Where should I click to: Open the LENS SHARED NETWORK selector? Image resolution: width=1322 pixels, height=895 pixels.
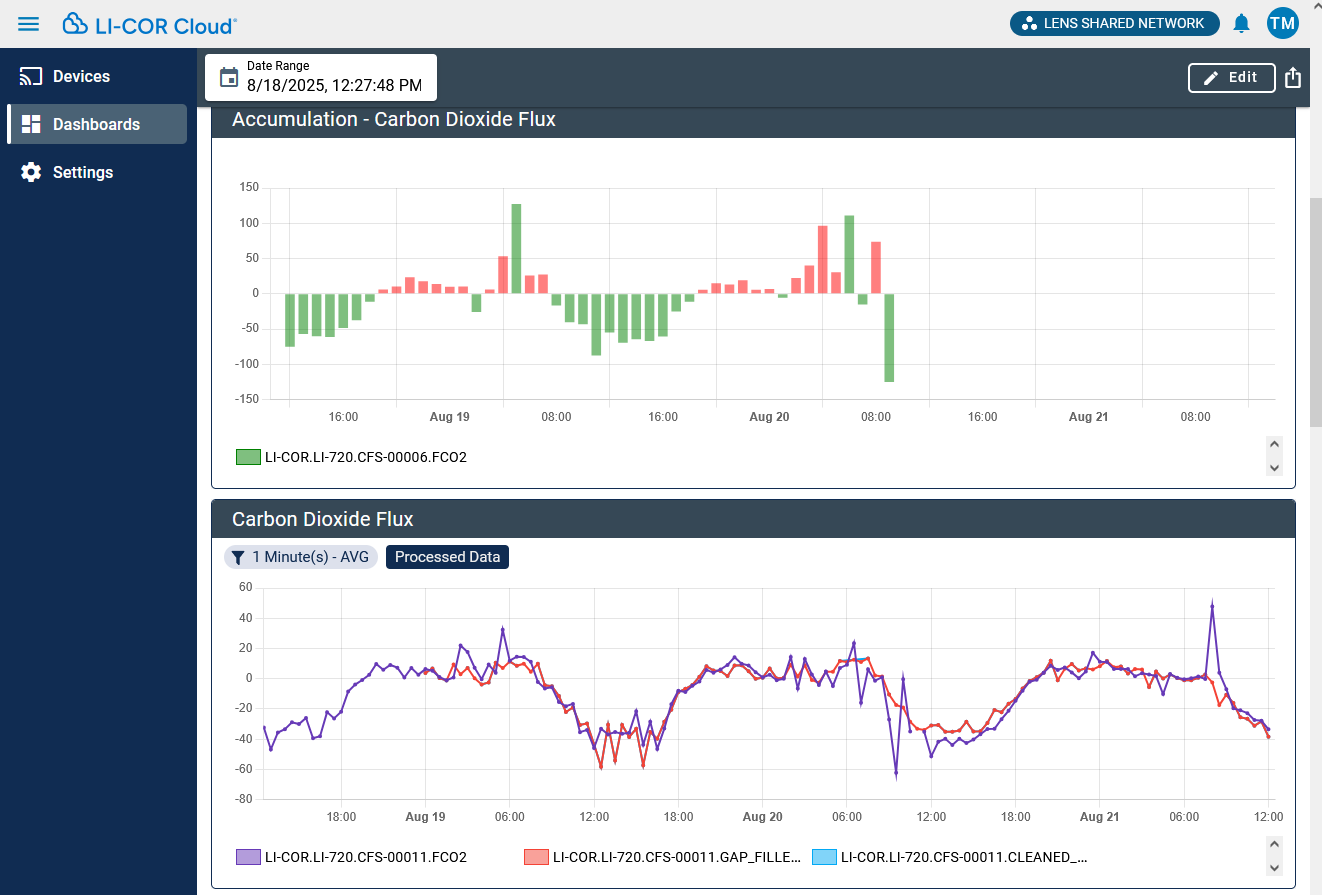pos(1114,23)
